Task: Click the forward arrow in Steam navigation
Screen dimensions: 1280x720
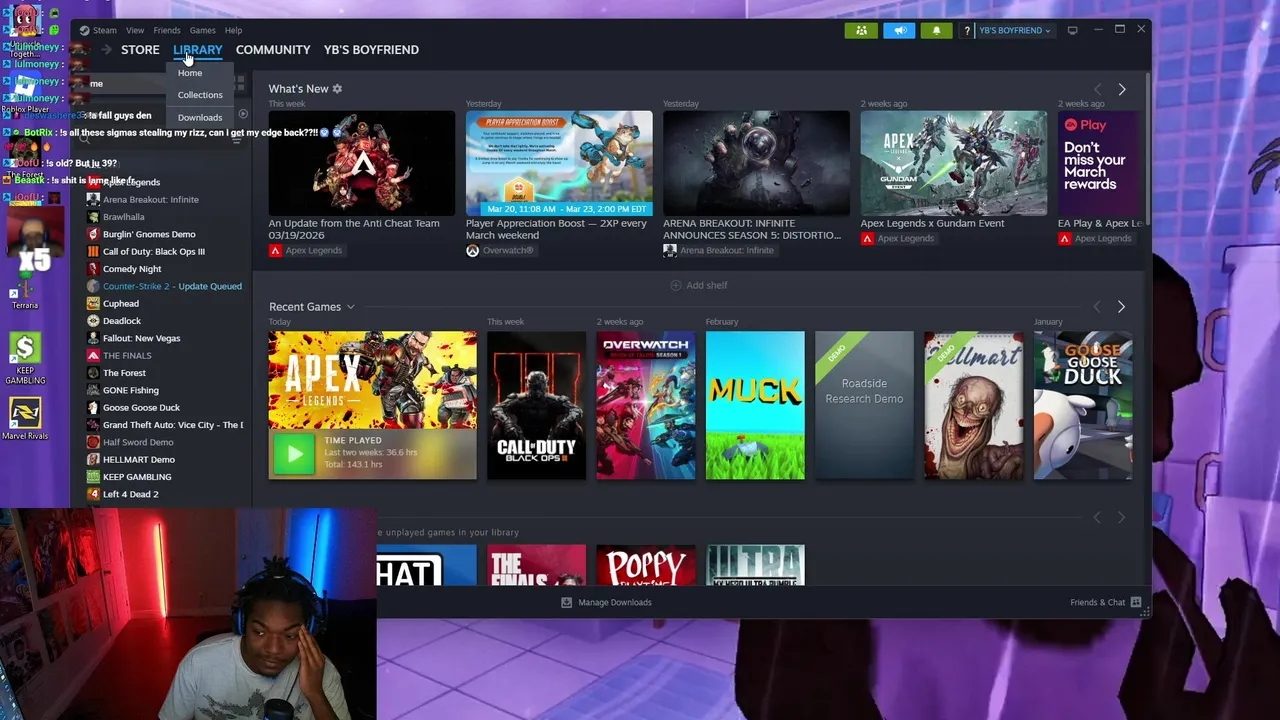Action: (106, 49)
